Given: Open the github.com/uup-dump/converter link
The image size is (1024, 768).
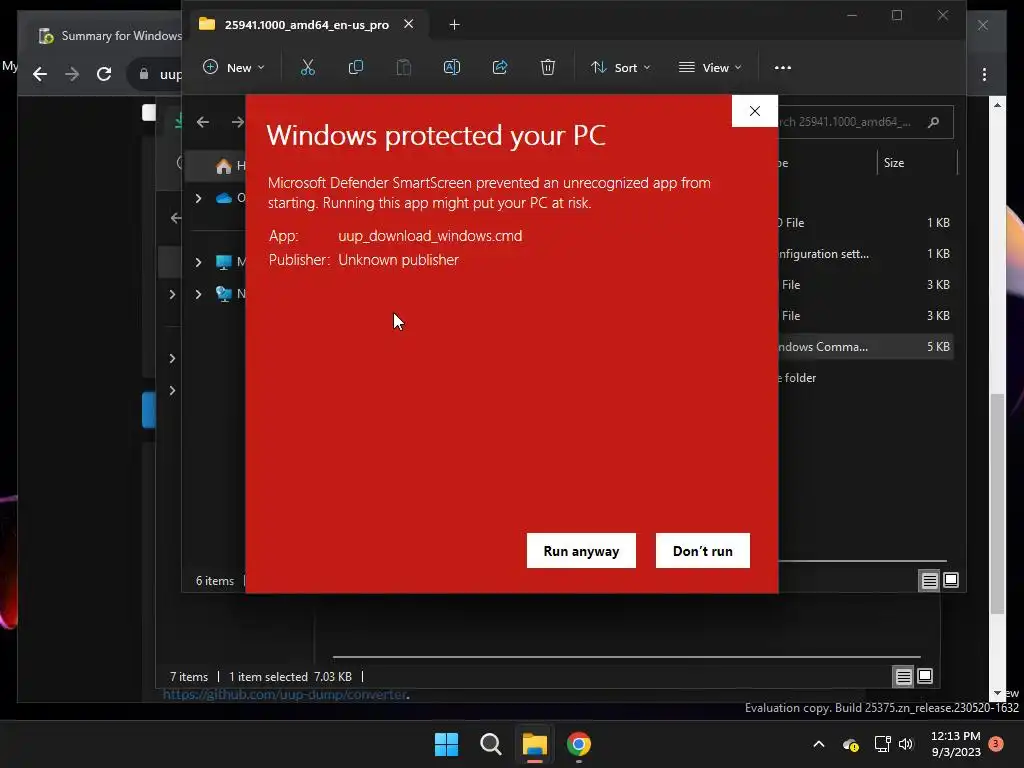Looking at the screenshot, I should click(x=285, y=695).
